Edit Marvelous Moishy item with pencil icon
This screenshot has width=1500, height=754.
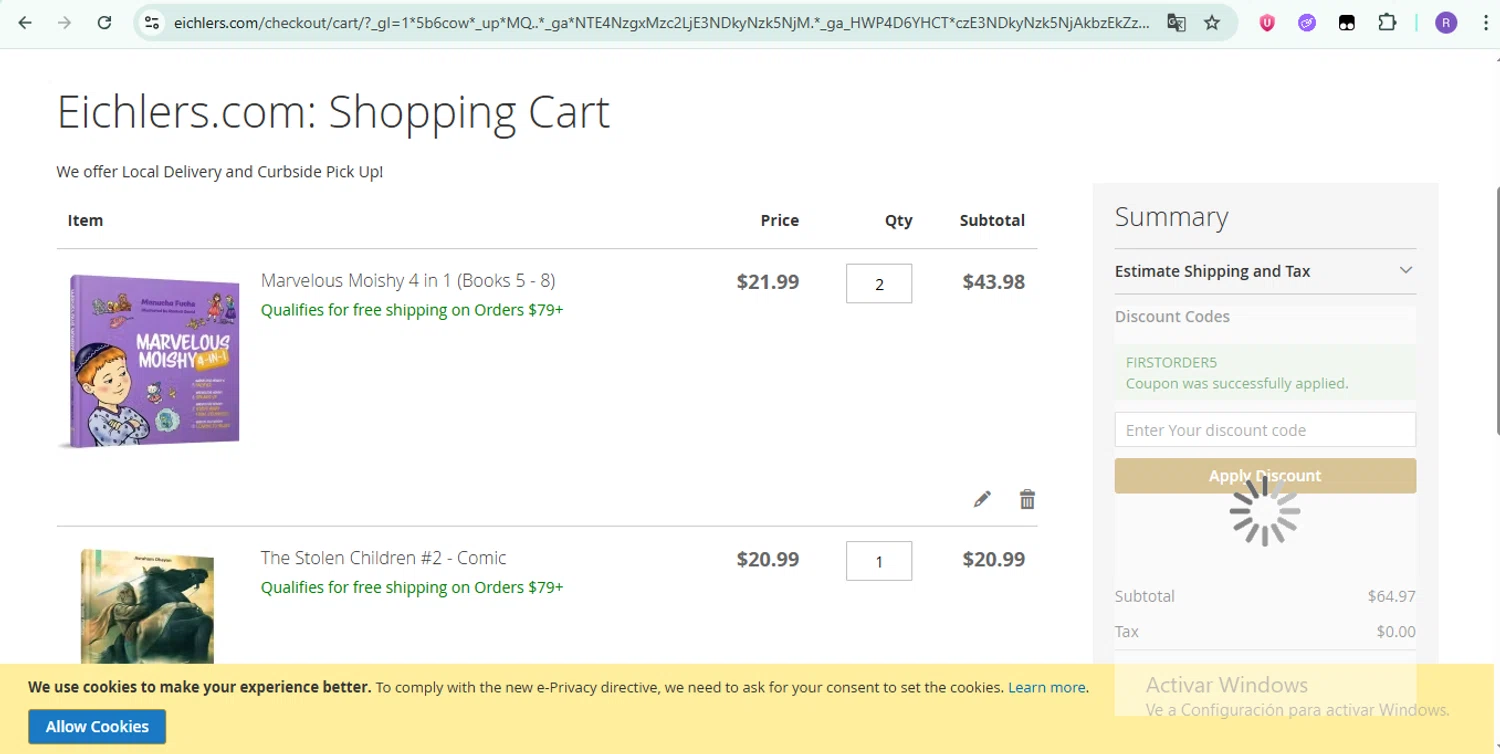coord(982,499)
